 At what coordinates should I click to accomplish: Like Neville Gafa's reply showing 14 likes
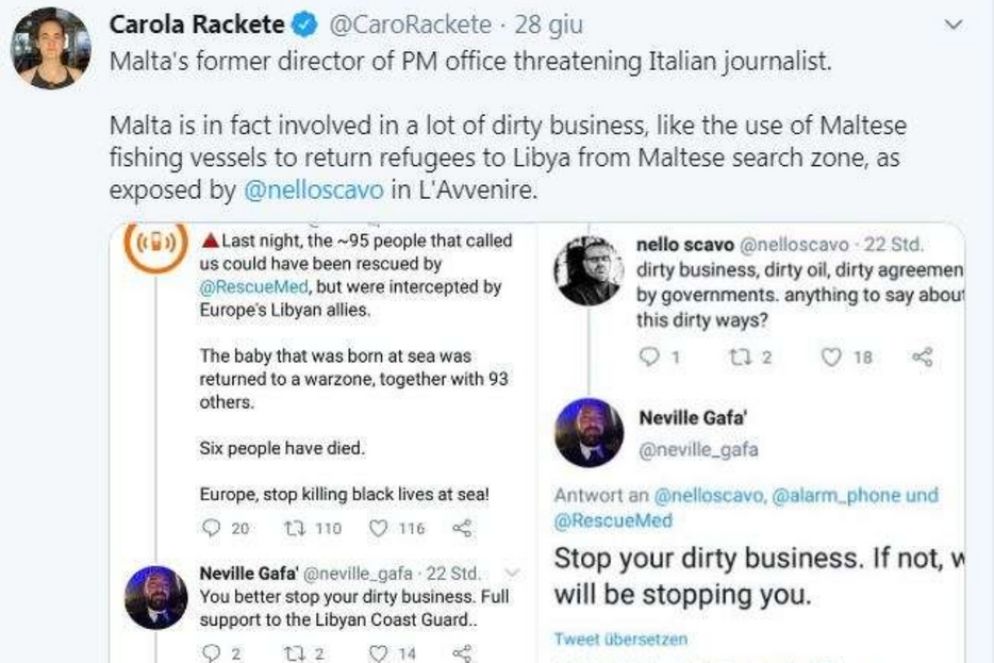tap(382, 651)
